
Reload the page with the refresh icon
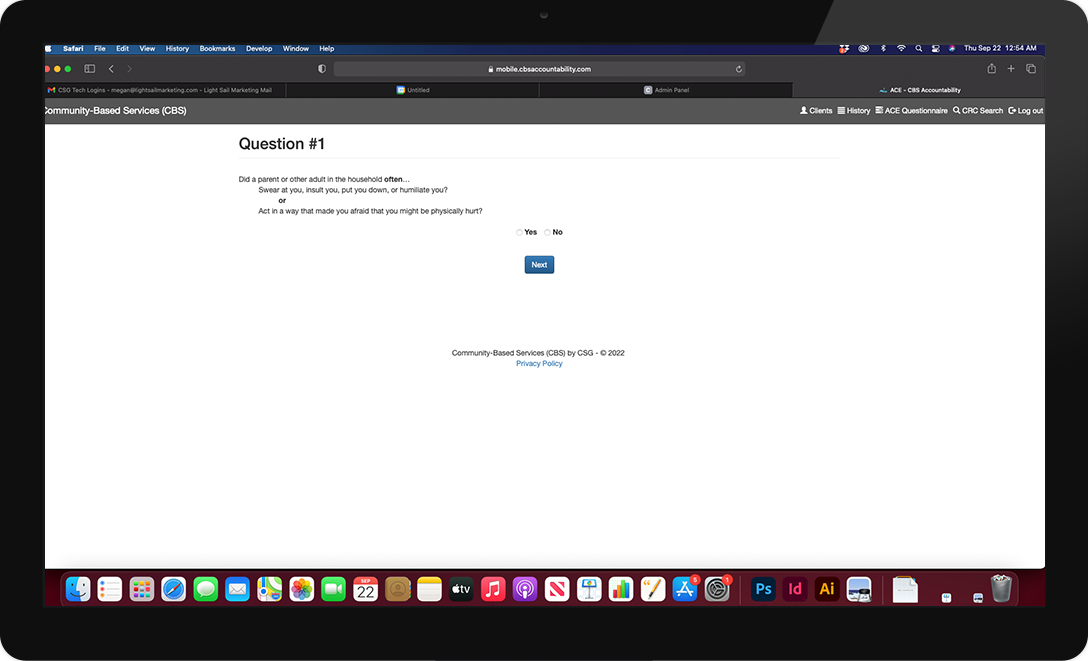(x=739, y=69)
